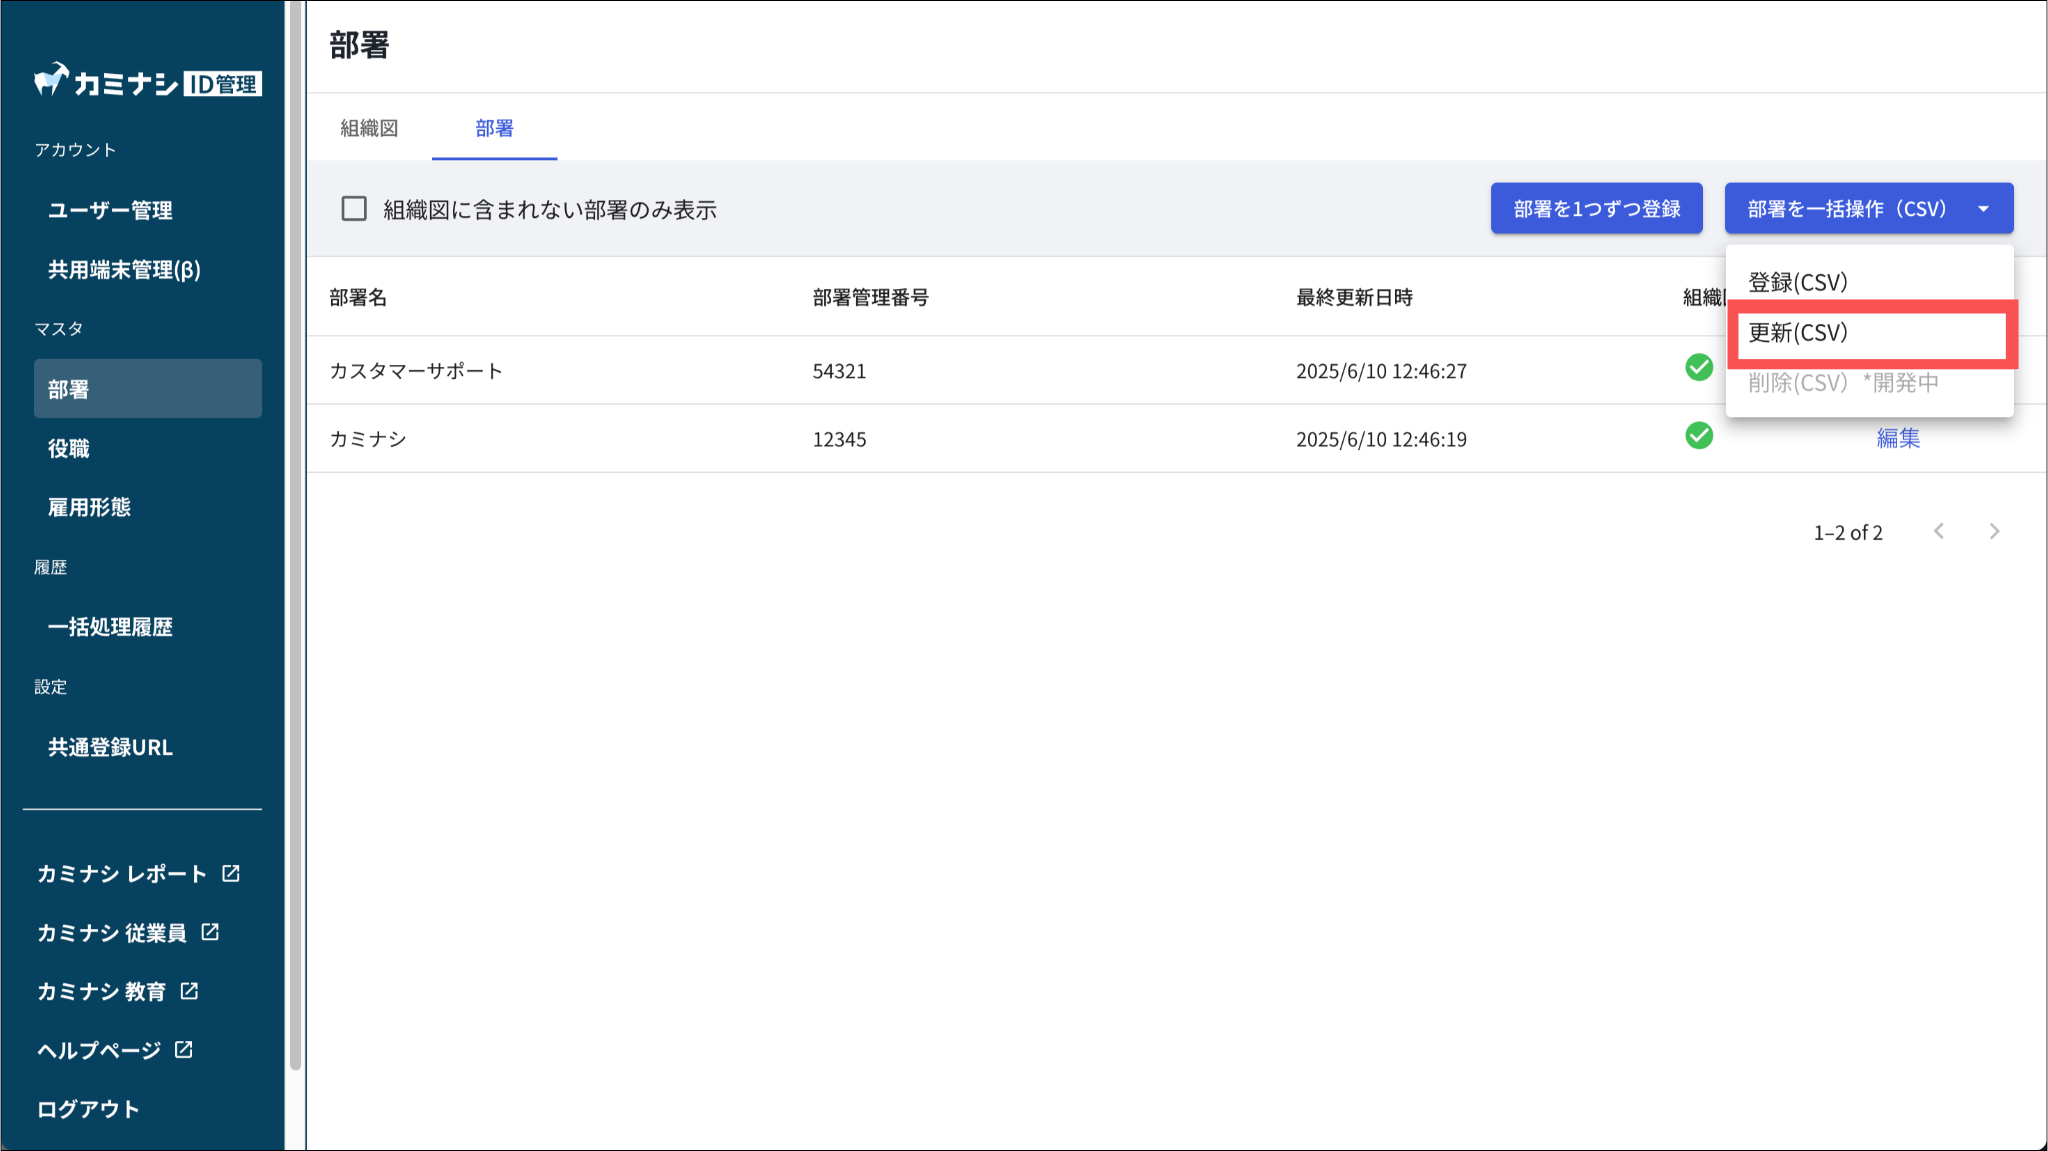Enable 組織図に含まれない部署のみ表示 checkbox

click(354, 209)
